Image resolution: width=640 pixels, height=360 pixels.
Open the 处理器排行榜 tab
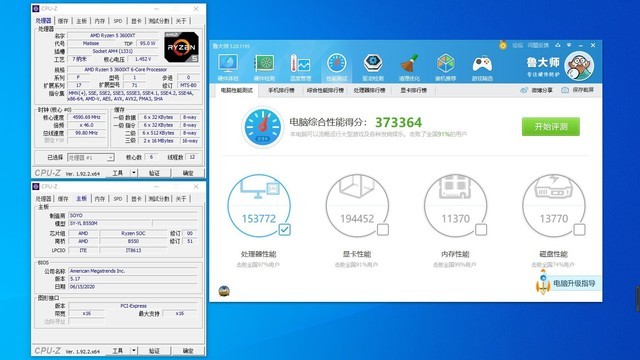(x=369, y=90)
